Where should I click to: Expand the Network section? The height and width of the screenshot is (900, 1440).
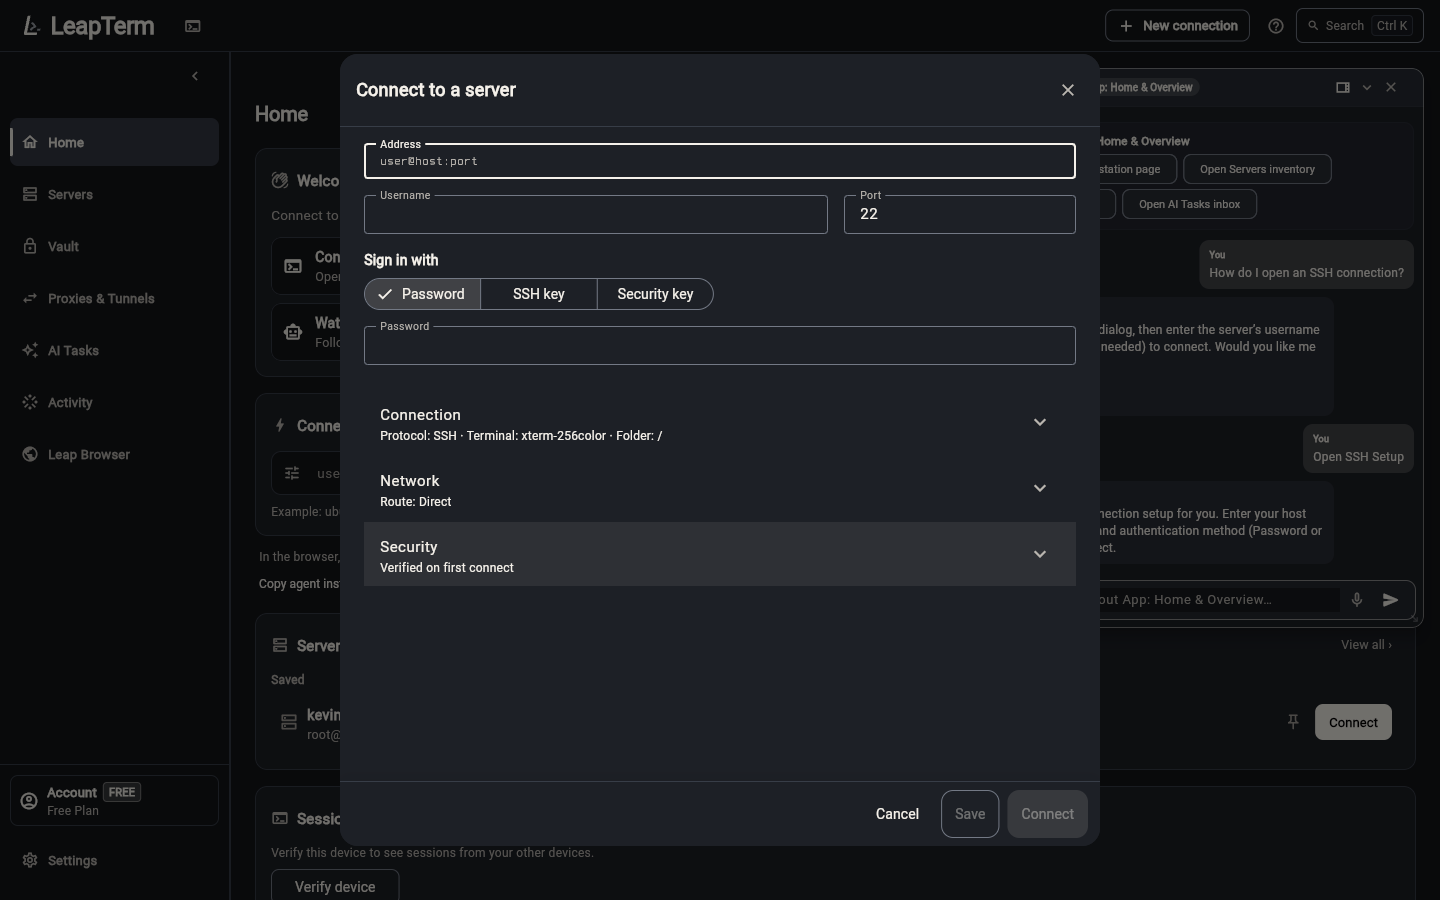720,489
